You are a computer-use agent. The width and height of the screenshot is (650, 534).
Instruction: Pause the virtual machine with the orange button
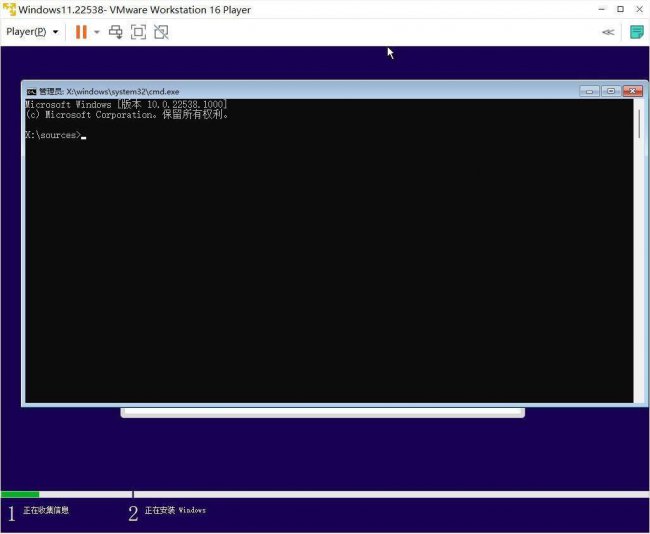click(81, 32)
